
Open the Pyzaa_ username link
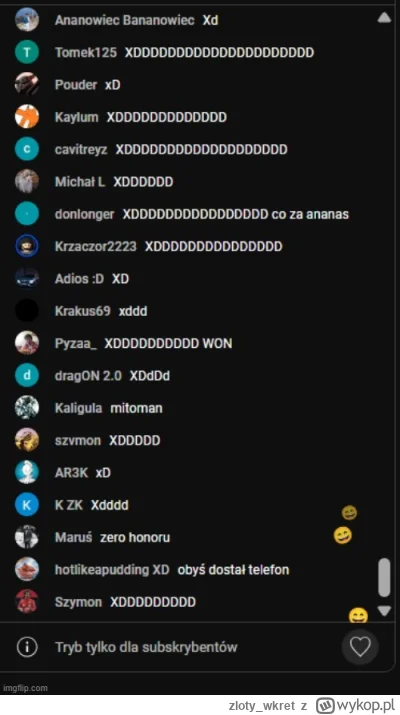pos(76,343)
